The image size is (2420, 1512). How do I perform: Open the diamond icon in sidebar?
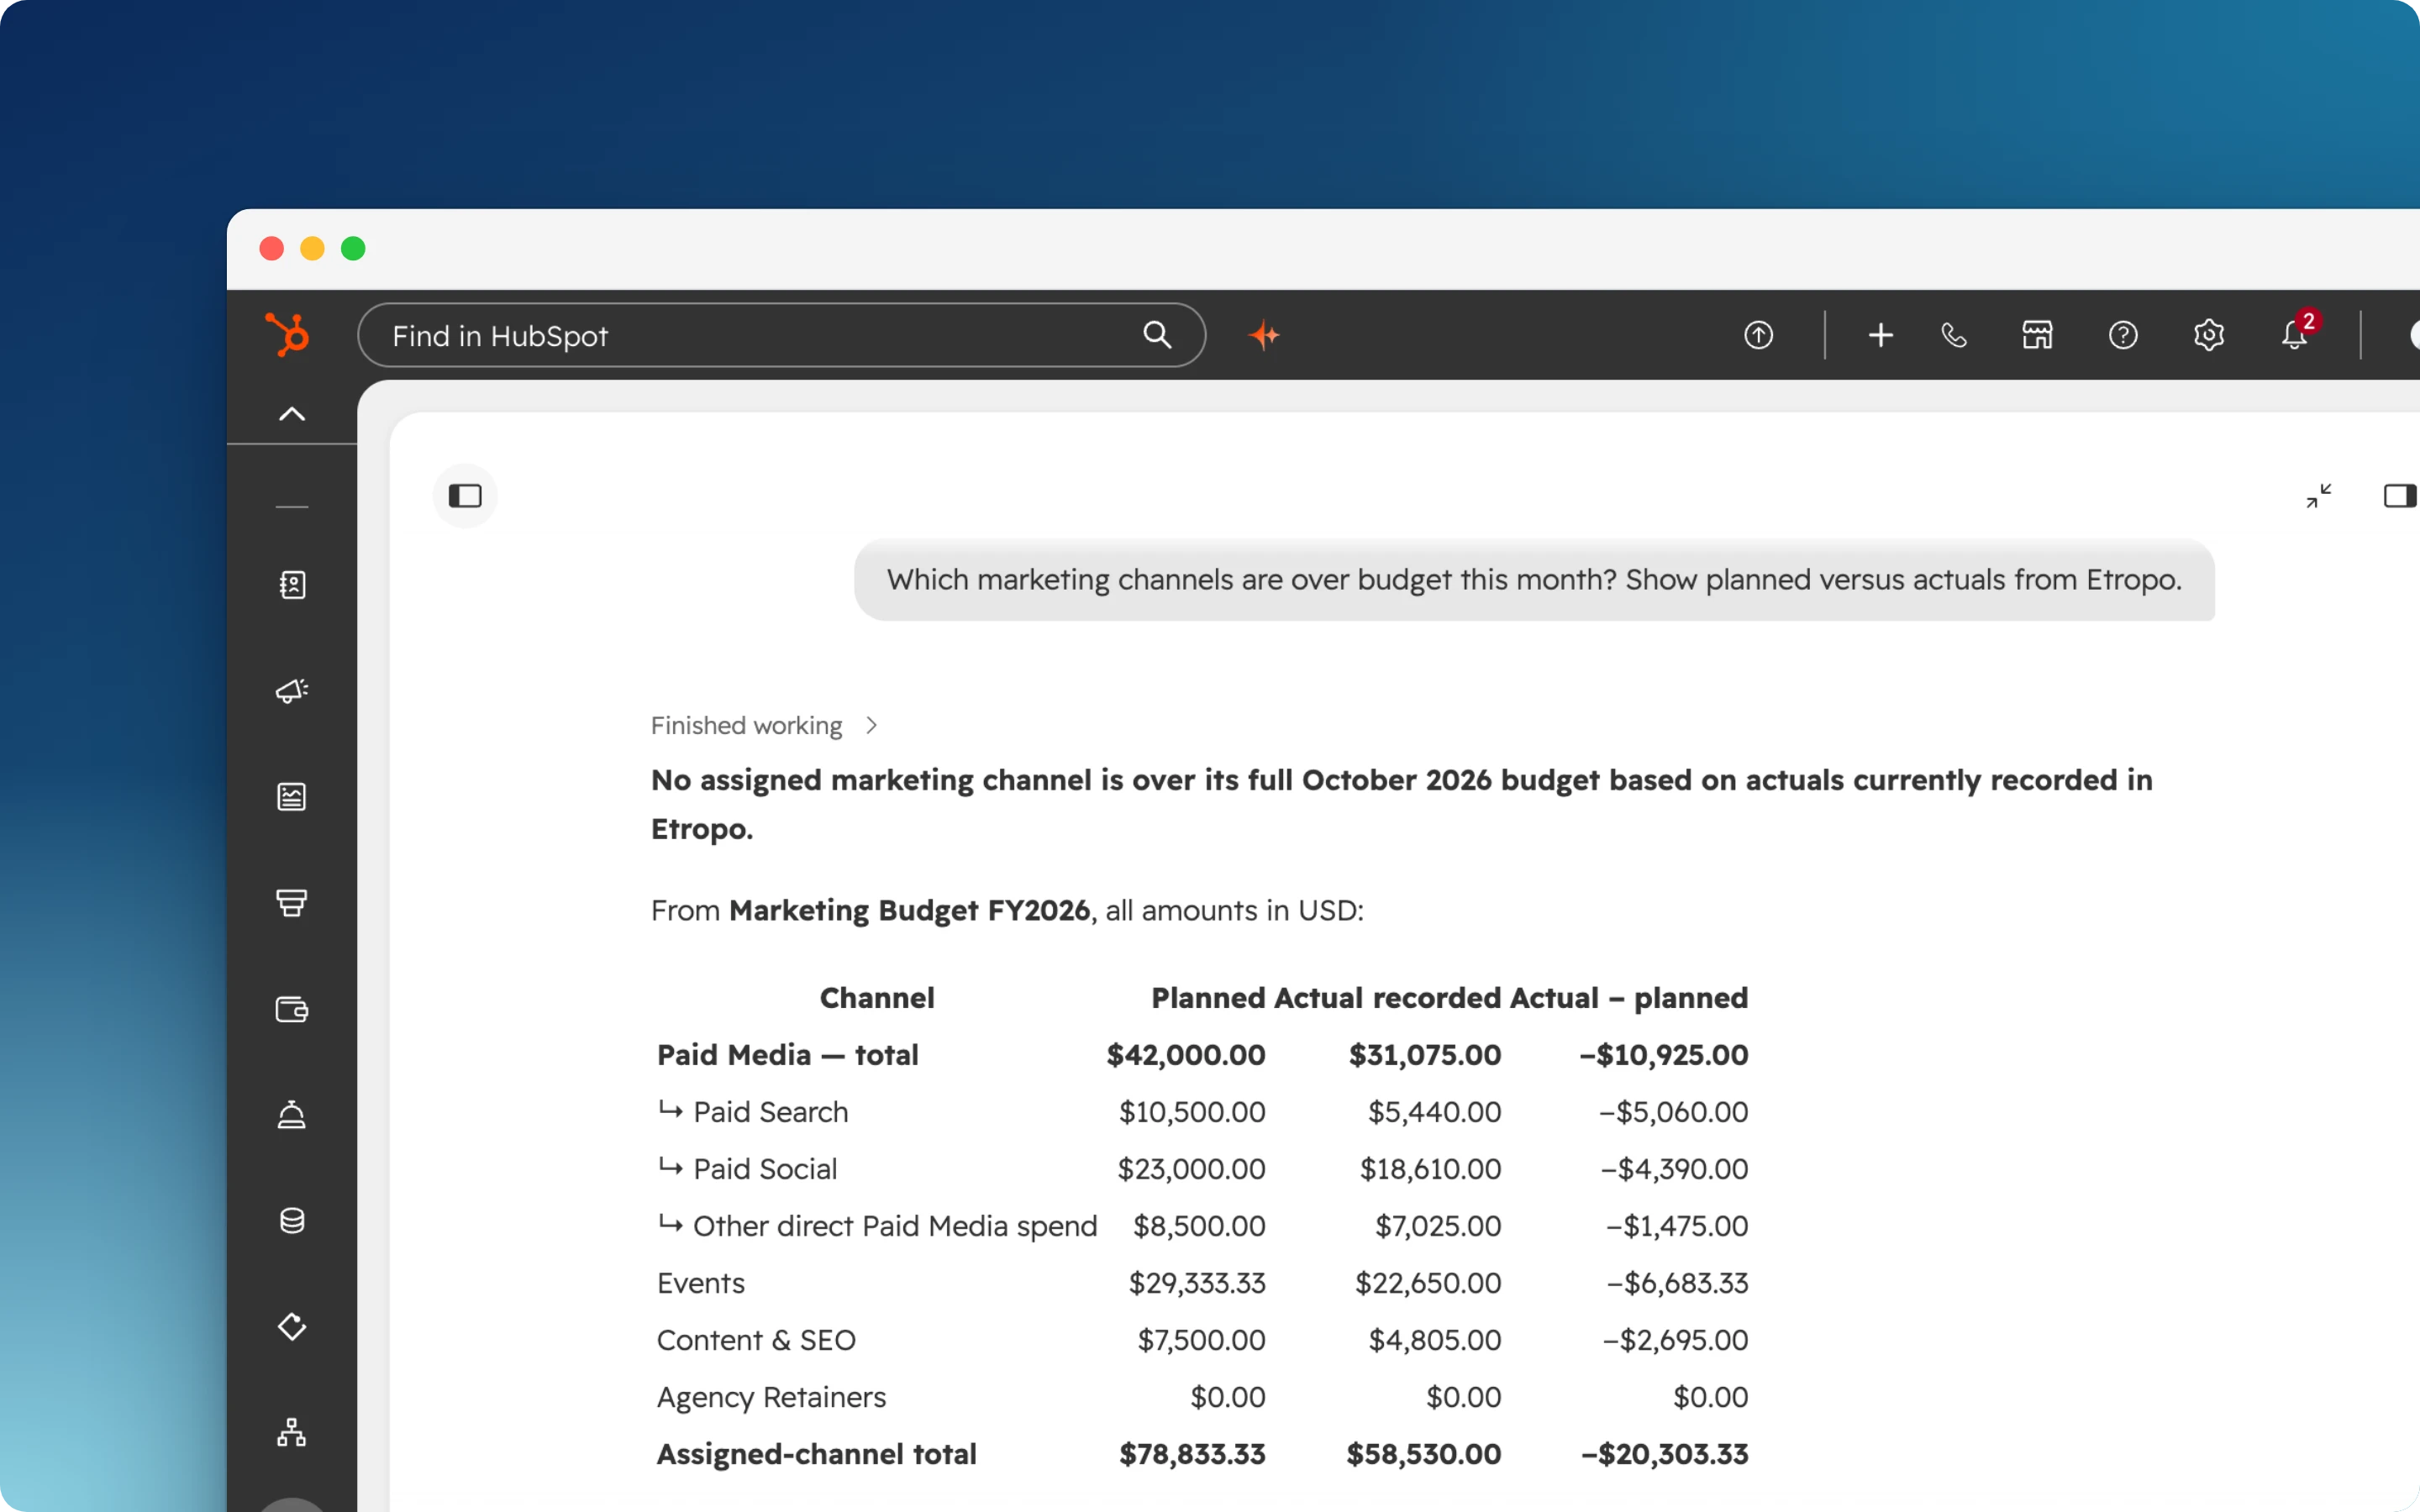pos(291,1327)
